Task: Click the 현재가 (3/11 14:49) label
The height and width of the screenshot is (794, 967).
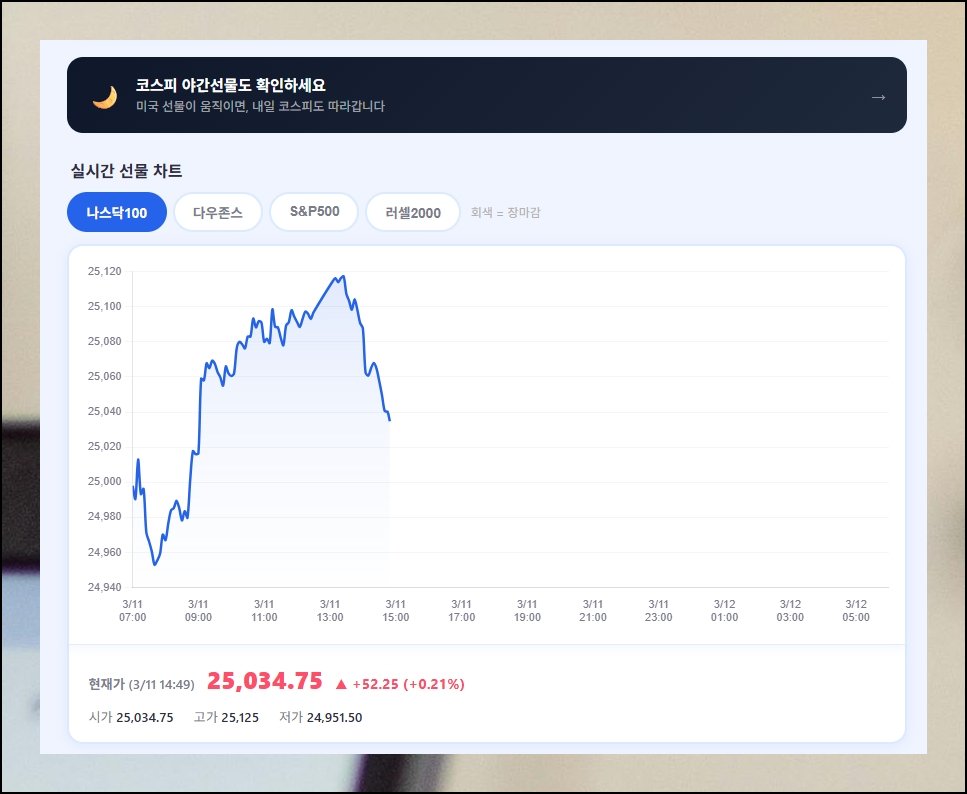Action: coord(141,684)
